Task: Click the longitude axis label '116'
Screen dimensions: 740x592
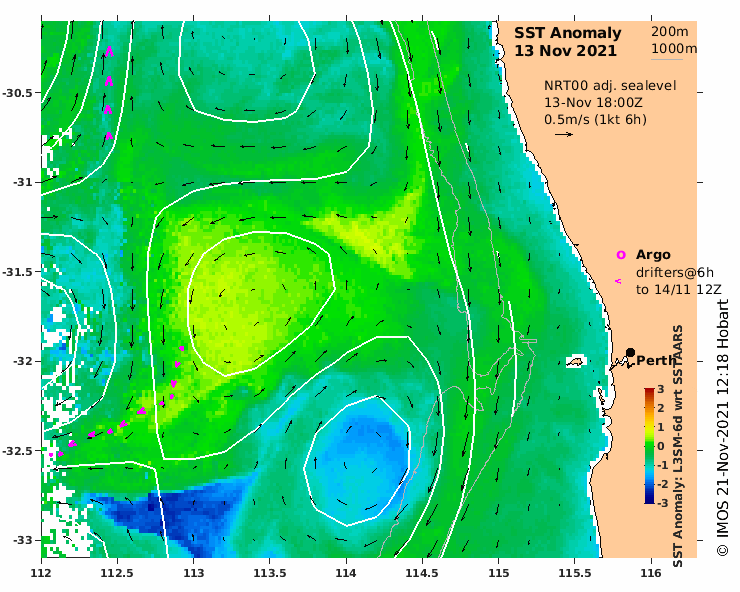Action: point(651,573)
